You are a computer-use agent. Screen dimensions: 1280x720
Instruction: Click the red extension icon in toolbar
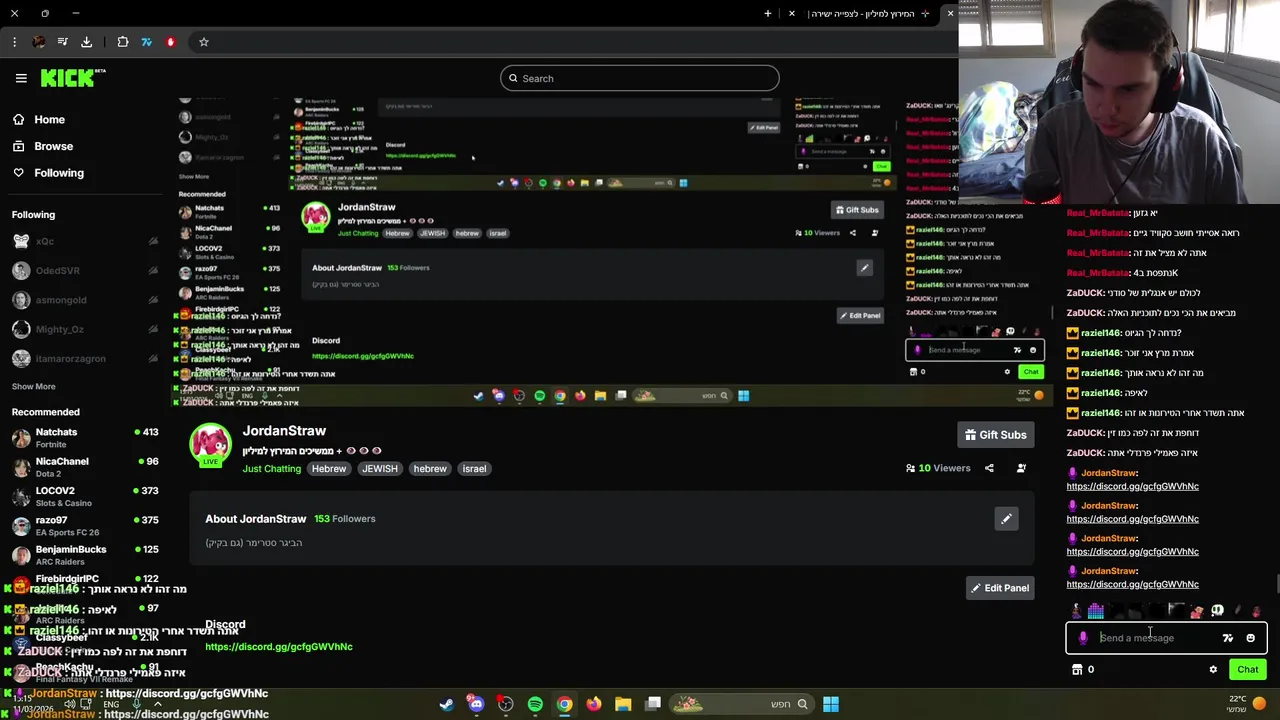[170, 42]
